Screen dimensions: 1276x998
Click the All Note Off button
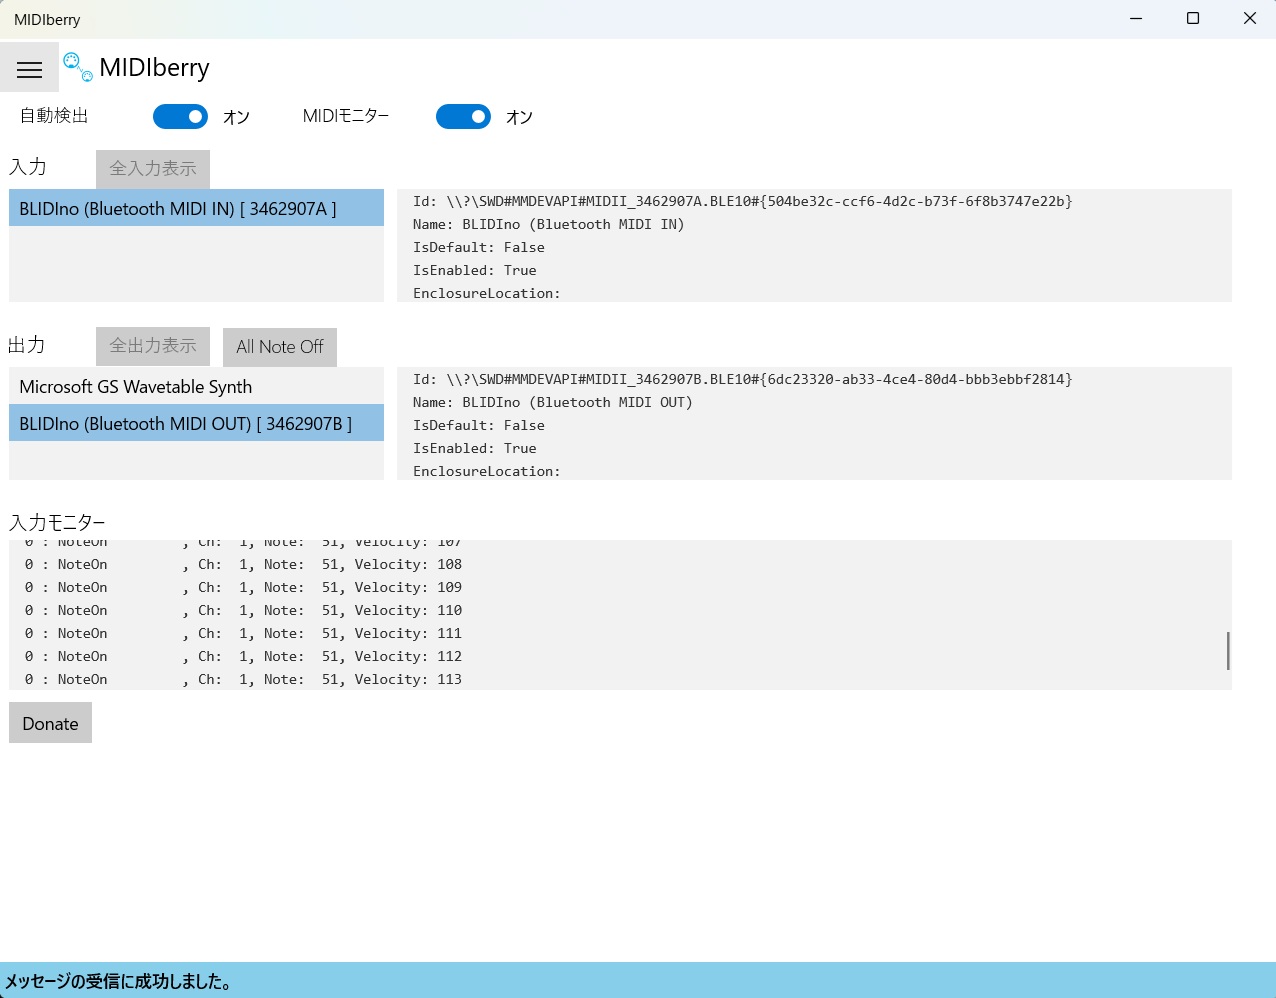click(280, 347)
